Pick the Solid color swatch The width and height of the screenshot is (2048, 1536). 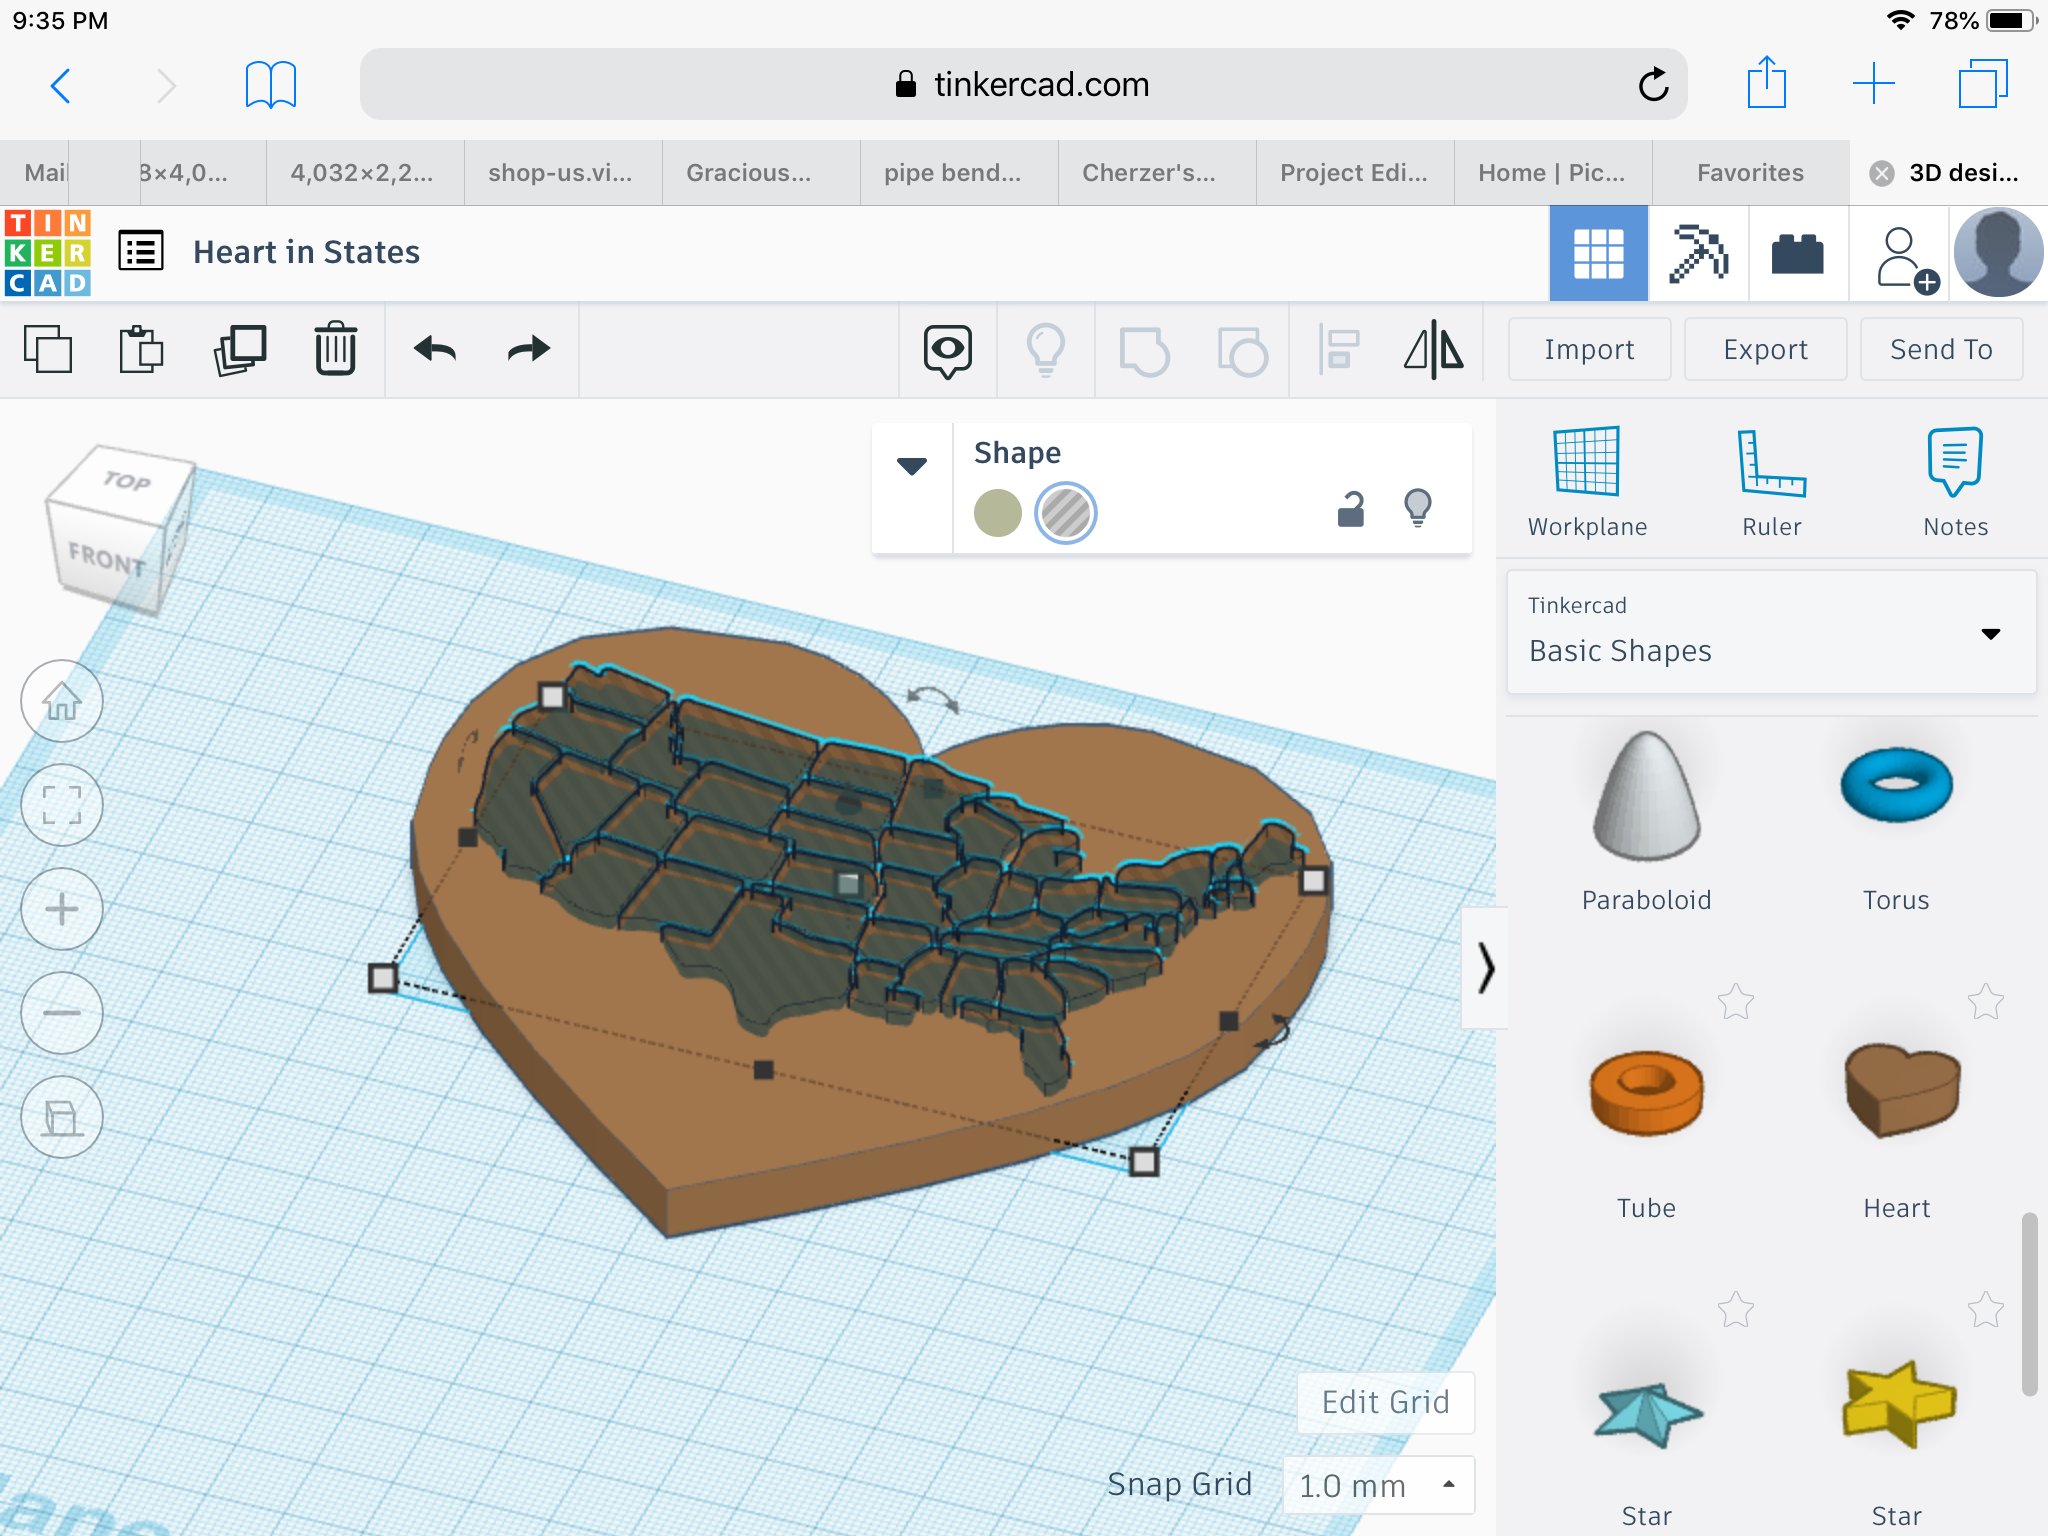997,513
